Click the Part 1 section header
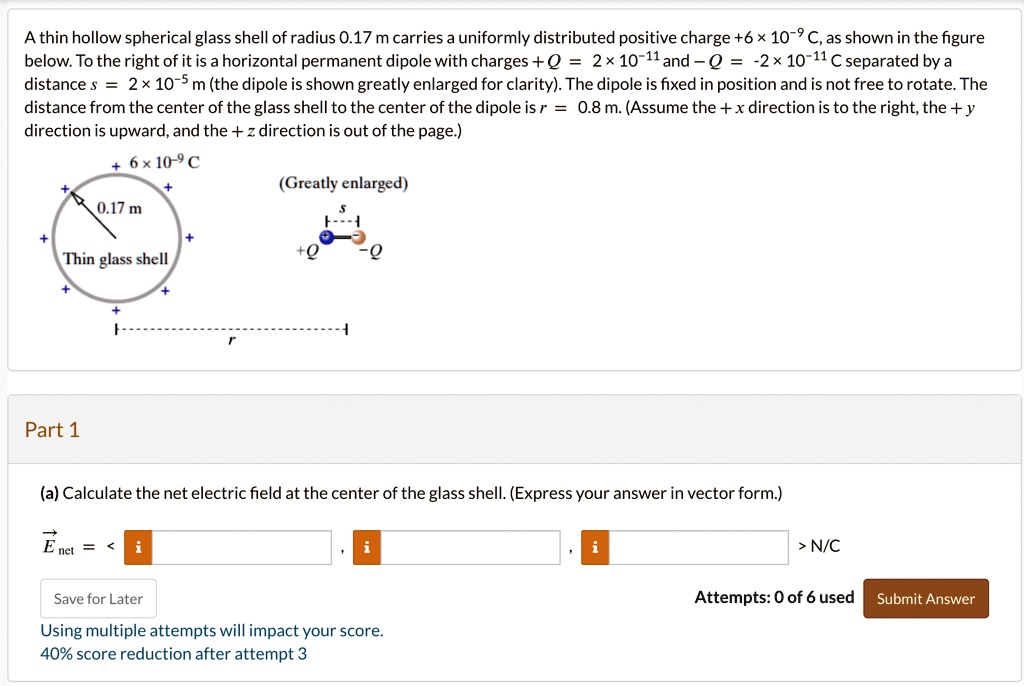1024x686 pixels. (x=52, y=430)
